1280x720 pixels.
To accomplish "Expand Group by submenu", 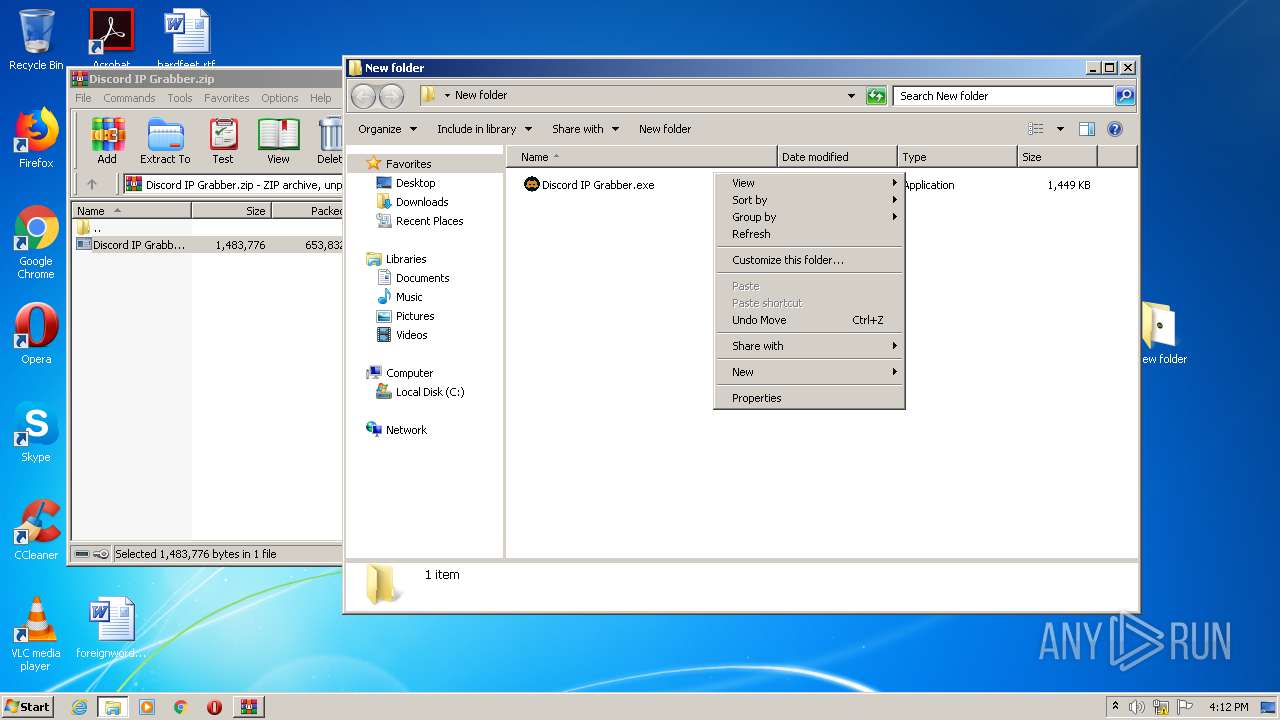I will tap(810, 217).
